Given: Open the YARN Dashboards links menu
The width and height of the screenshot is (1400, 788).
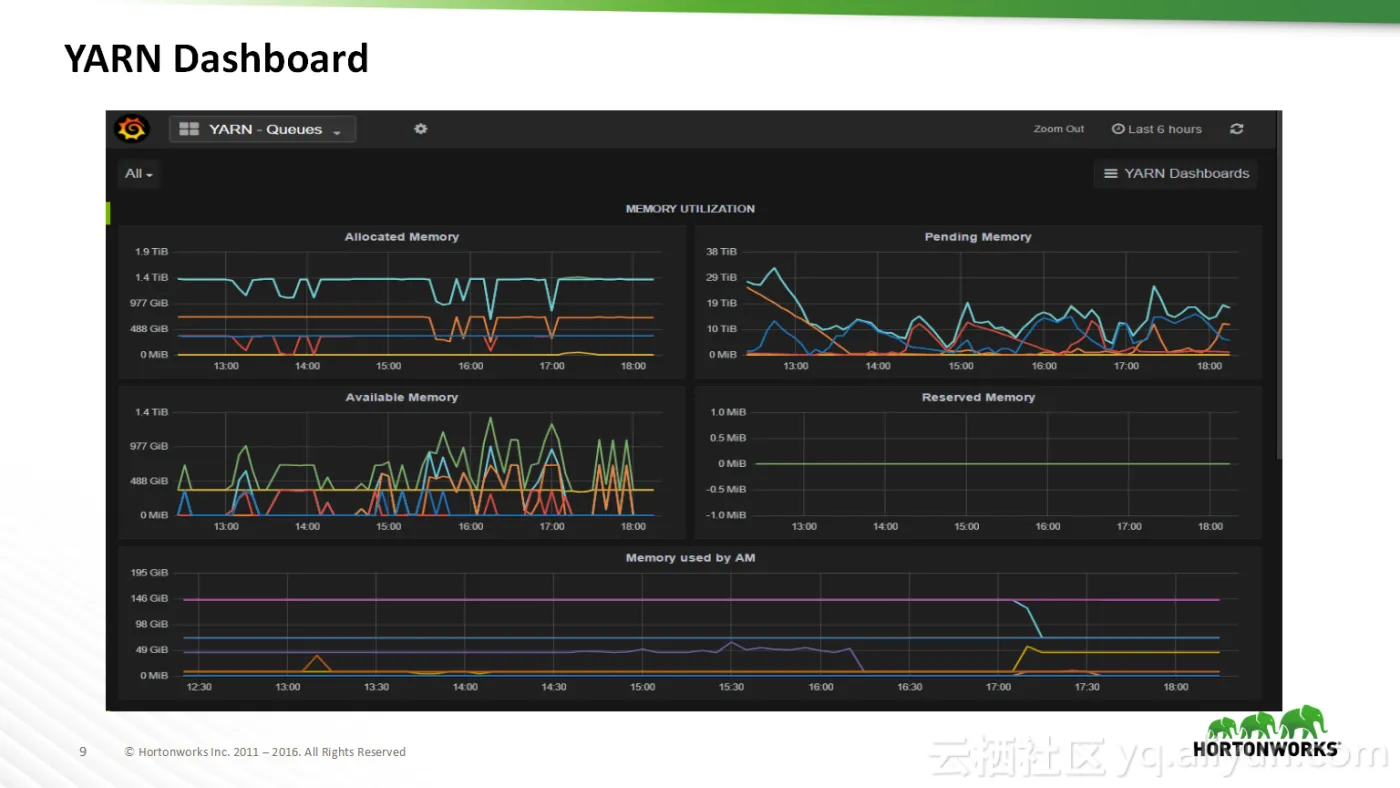Looking at the screenshot, I should click(1176, 174).
